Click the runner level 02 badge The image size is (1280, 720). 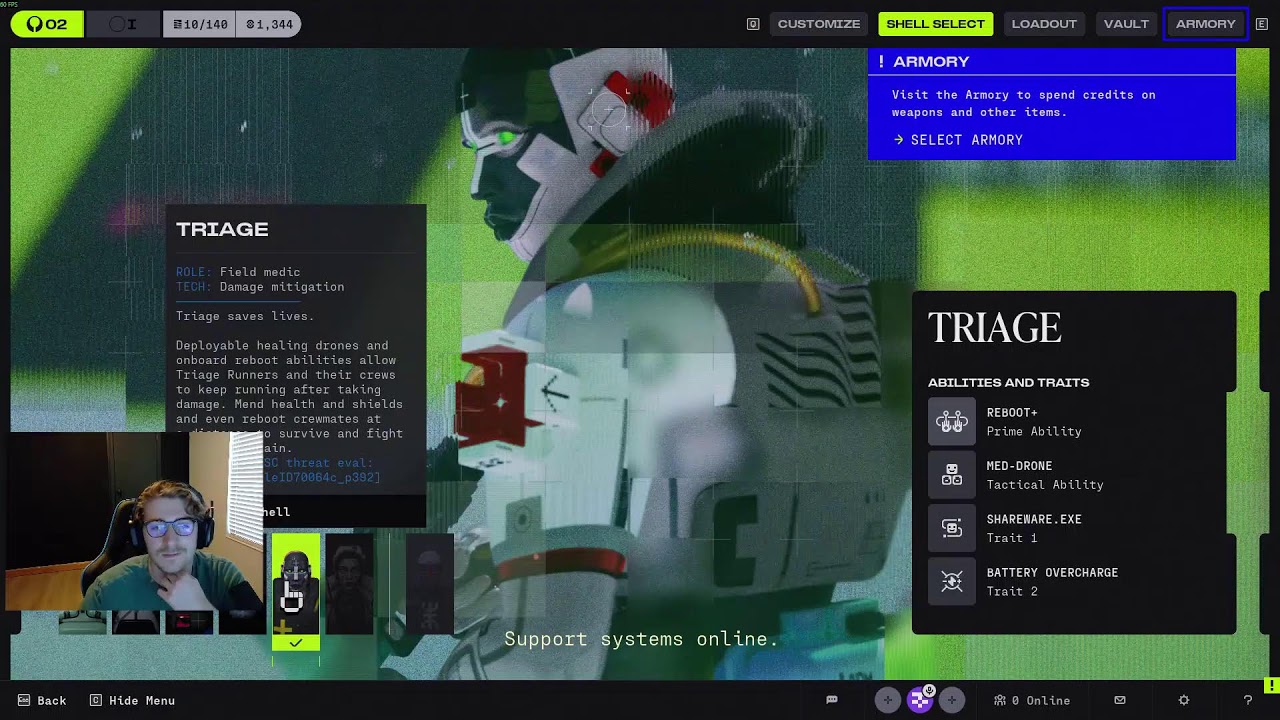(x=47, y=24)
